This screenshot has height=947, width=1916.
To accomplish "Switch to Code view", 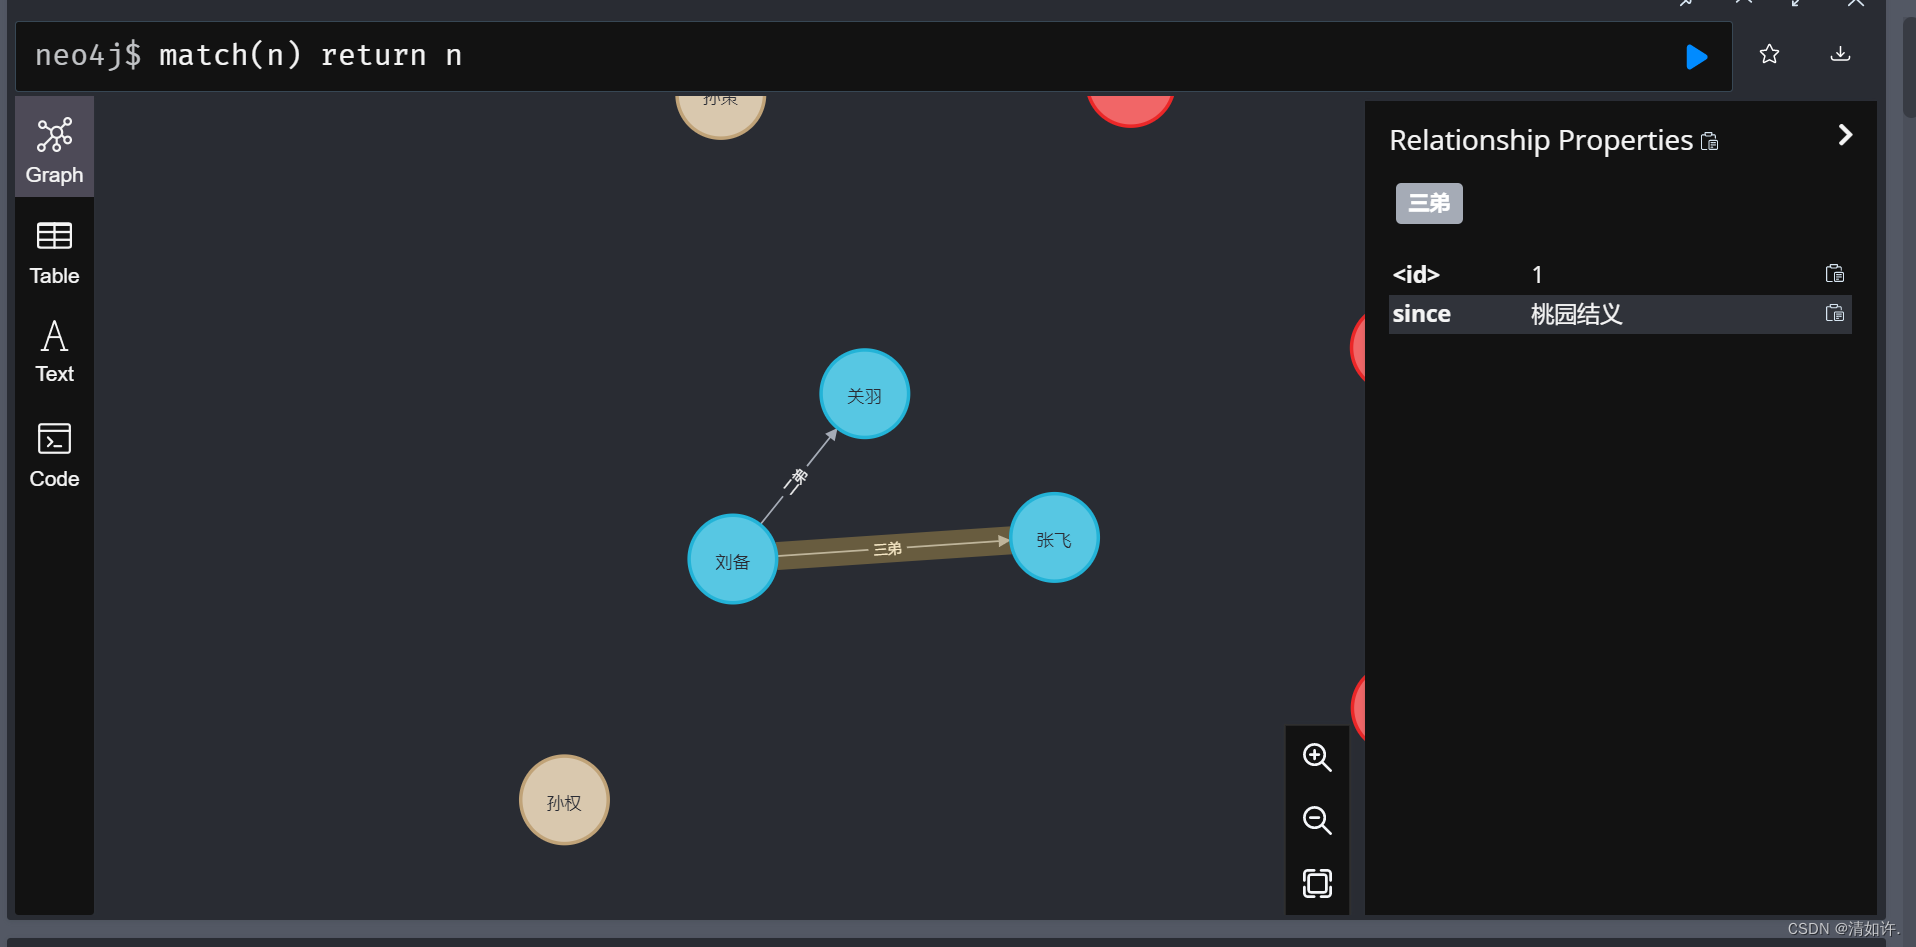I will click(x=54, y=455).
